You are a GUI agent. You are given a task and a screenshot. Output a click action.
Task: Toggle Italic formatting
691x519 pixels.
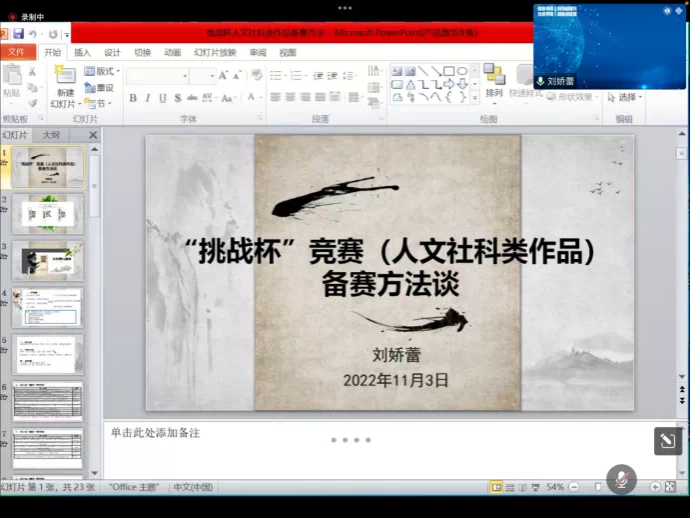(147, 98)
